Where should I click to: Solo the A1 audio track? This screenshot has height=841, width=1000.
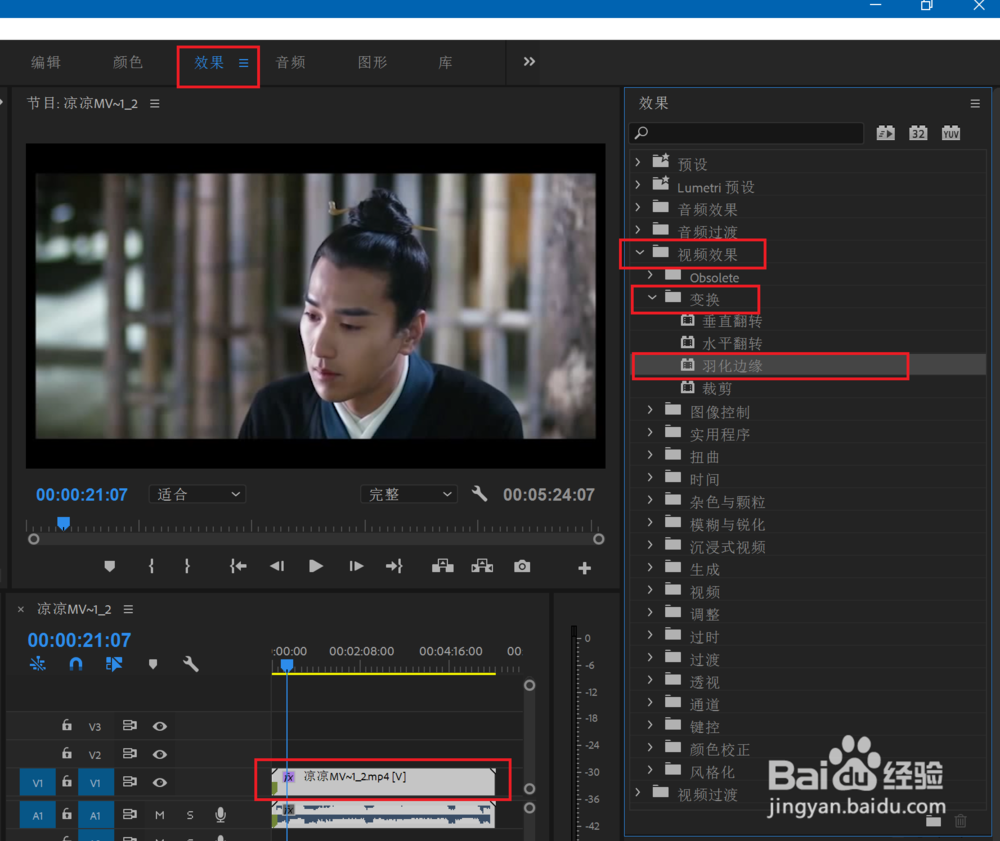[x=190, y=815]
